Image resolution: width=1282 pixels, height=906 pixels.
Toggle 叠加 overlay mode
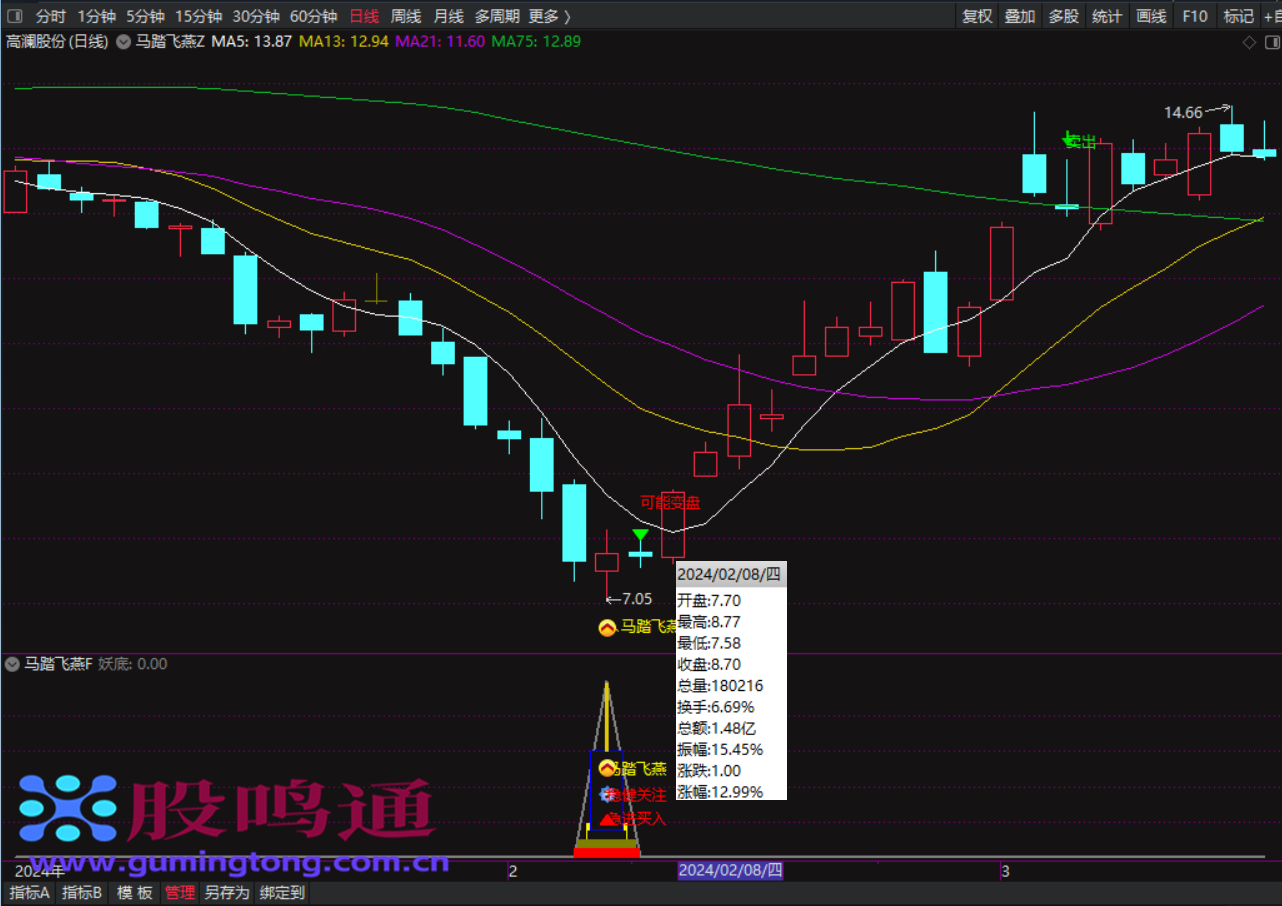point(1019,16)
